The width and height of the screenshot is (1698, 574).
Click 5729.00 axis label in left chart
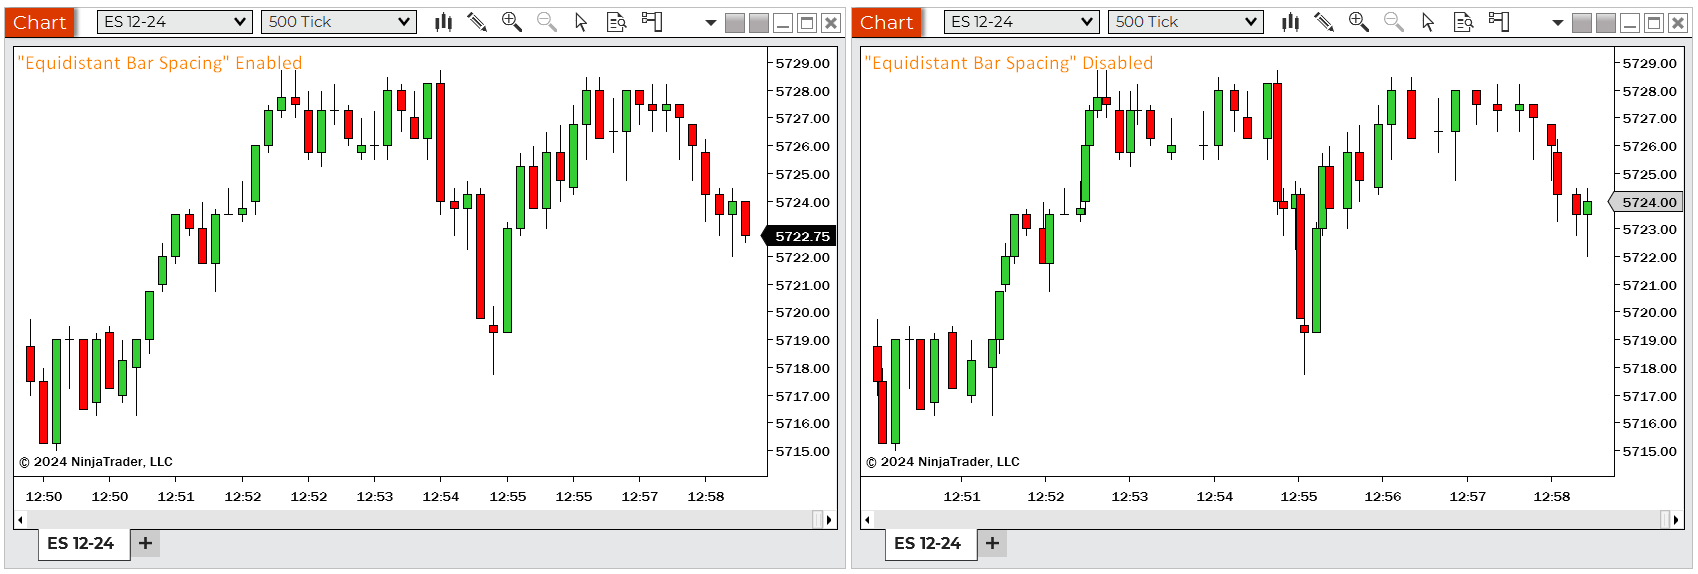point(803,63)
